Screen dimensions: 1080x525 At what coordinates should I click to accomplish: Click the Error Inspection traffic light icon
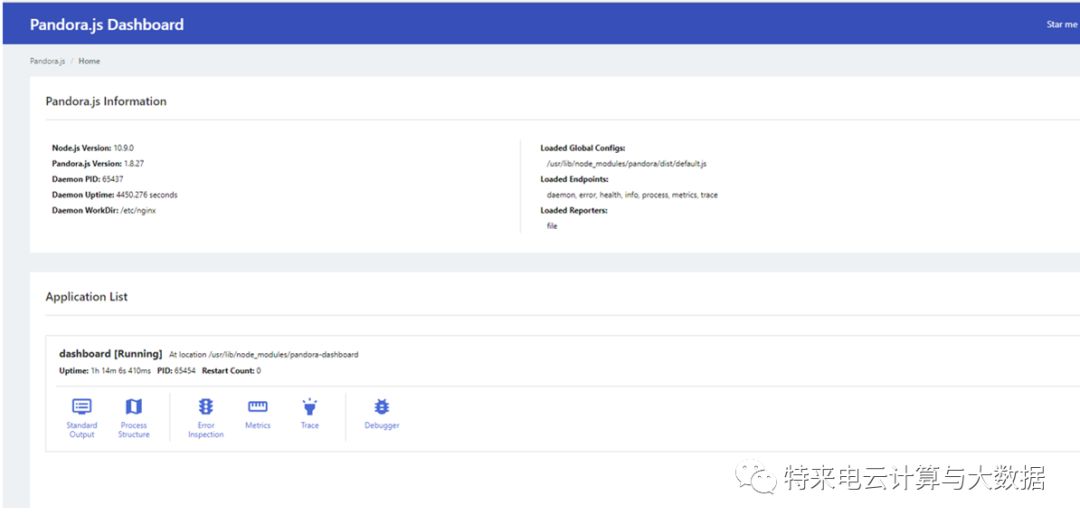pyautogui.click(x=206, y=407)
